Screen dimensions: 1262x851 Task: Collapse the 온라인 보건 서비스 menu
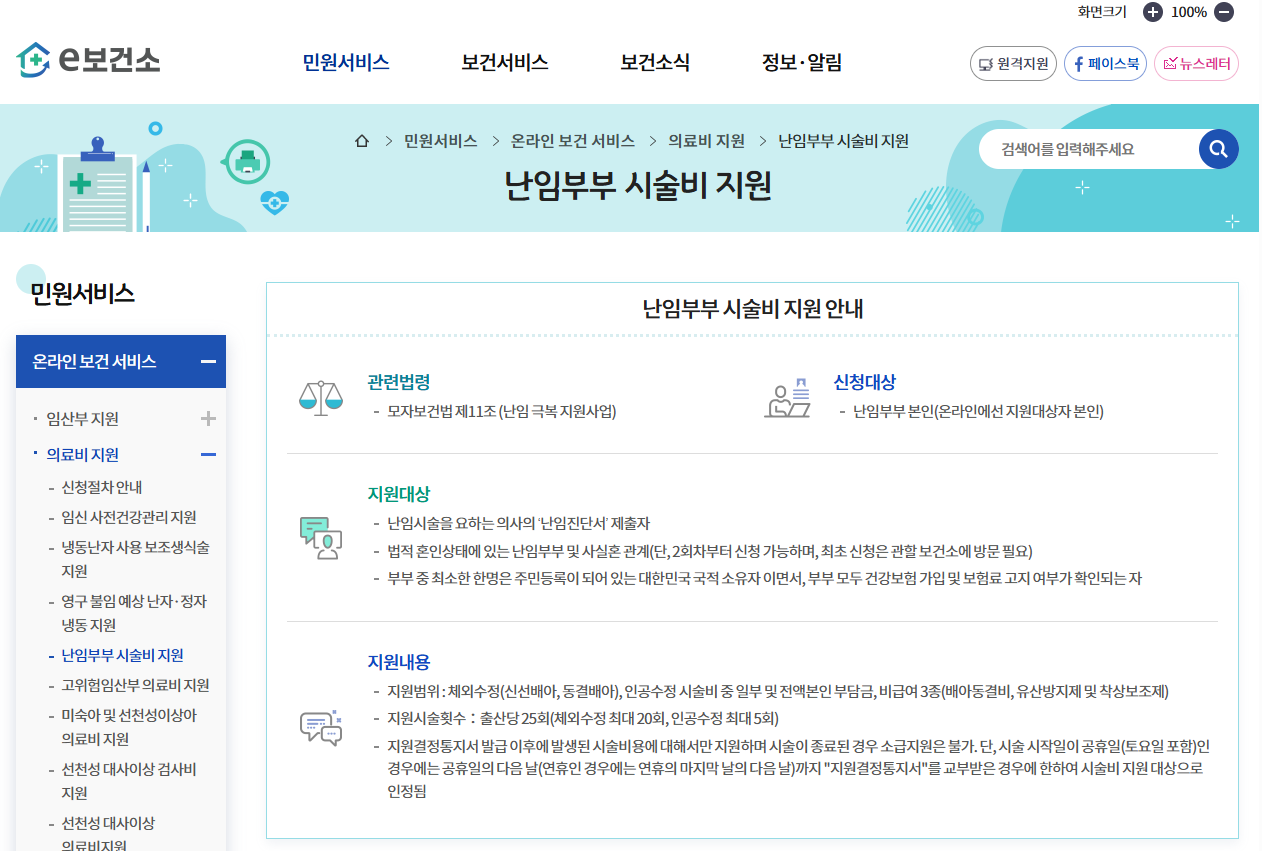click(x=208, y=361)
